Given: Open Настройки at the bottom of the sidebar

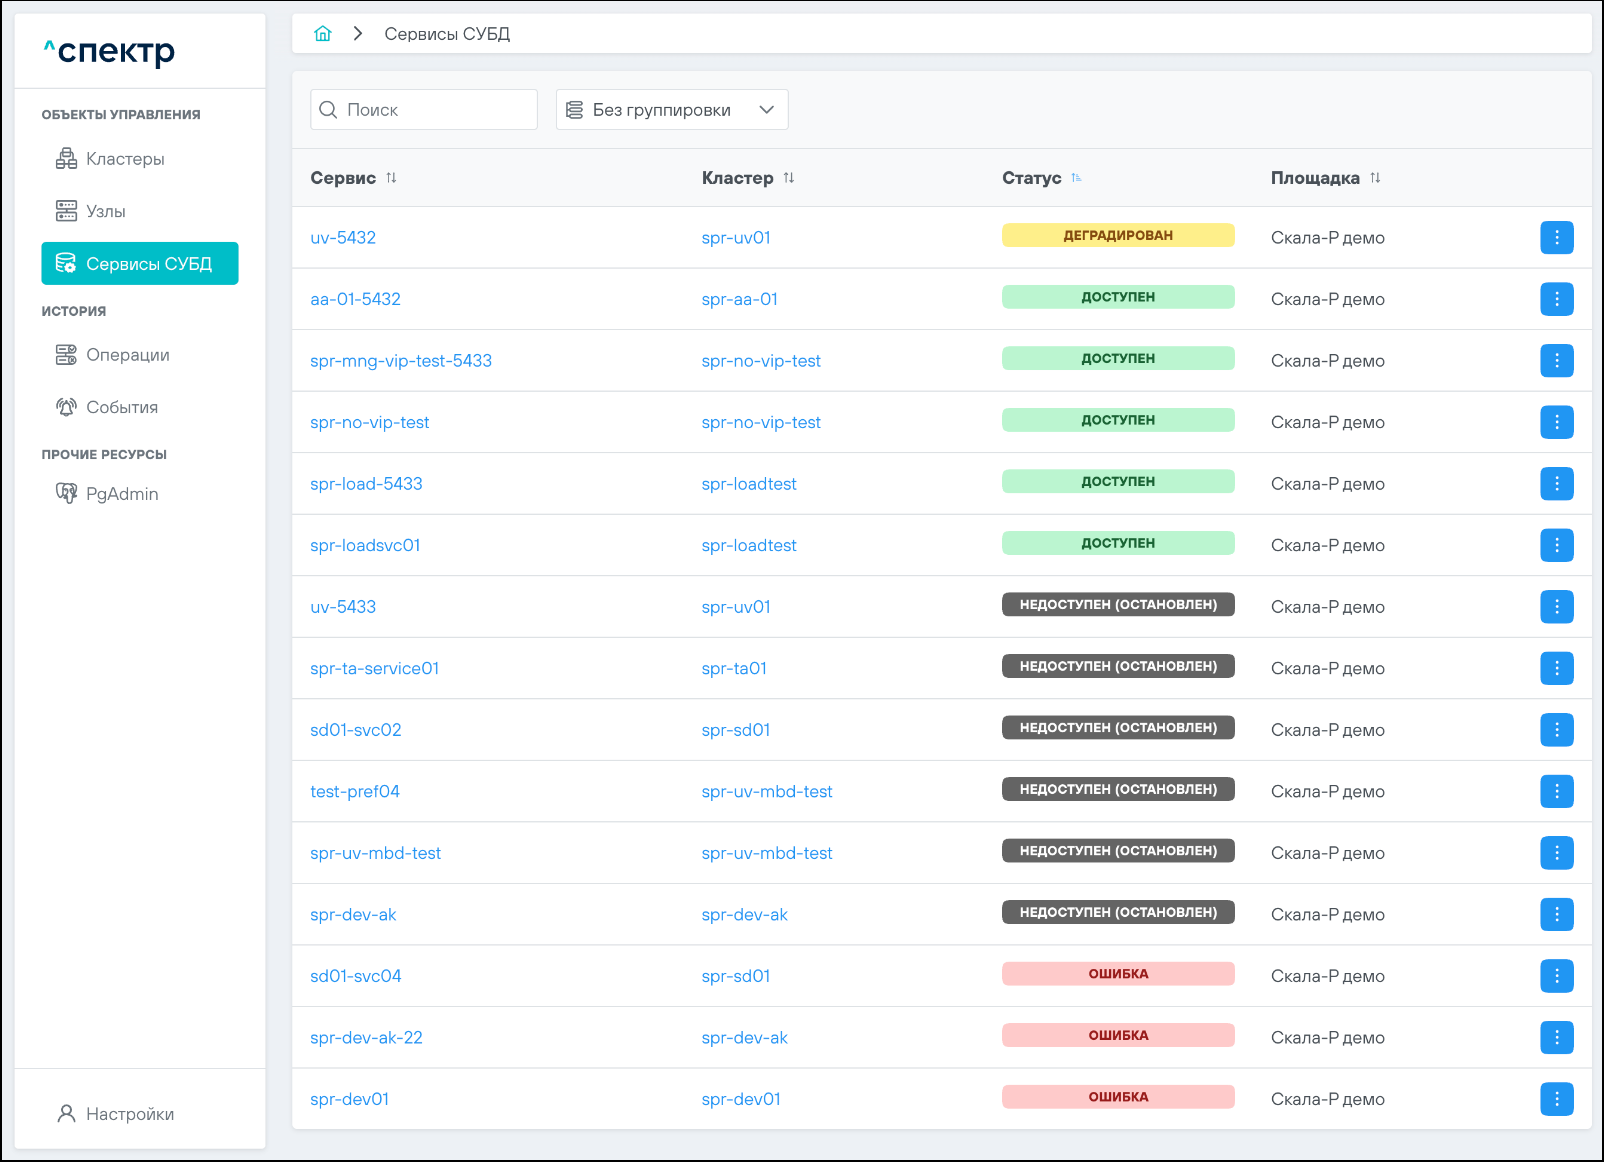Looking at the screenshot, I should tap(129, 1114).
